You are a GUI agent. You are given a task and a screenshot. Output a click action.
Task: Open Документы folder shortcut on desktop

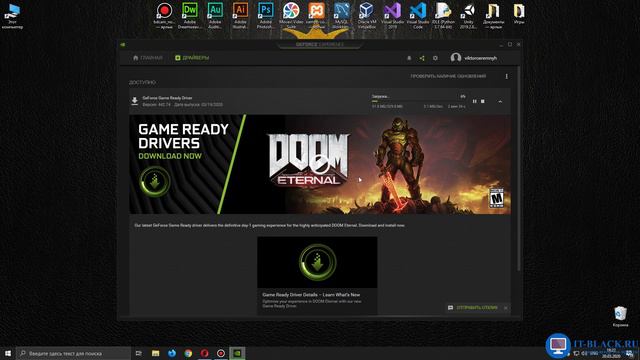pyautogui.click(x=493, y=16)
